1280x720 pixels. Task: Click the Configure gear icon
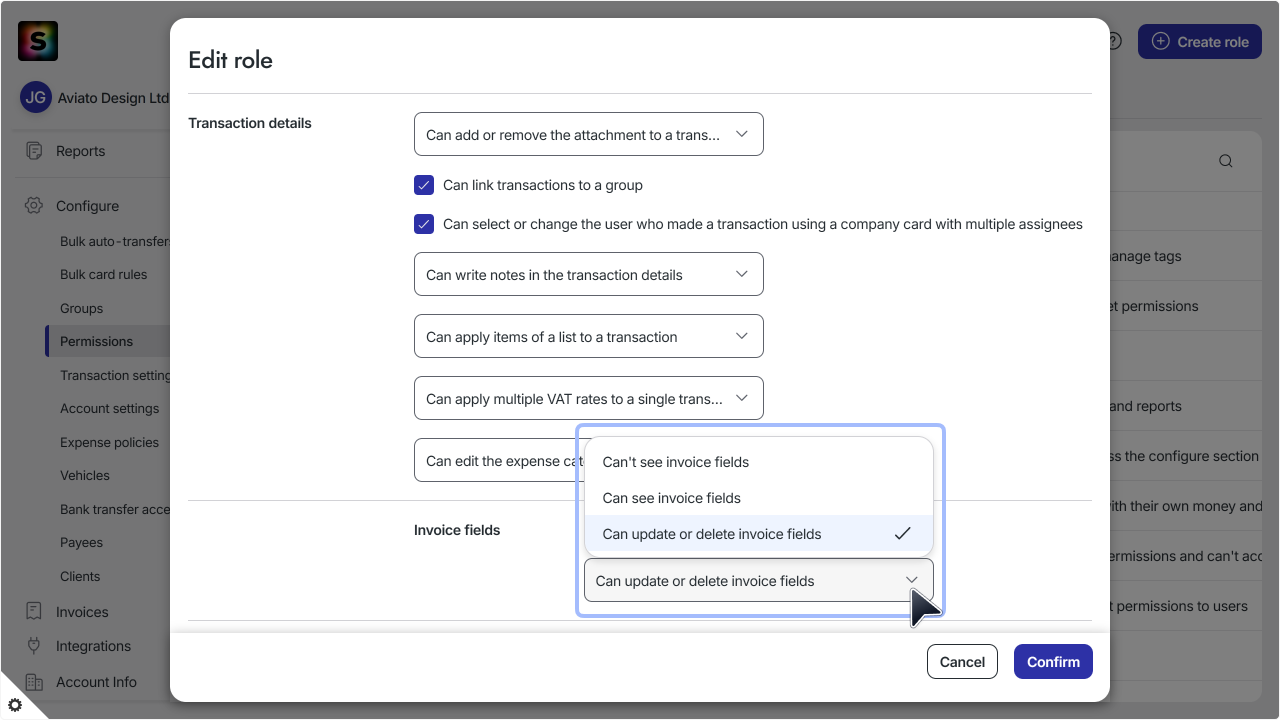coord(34,205)
